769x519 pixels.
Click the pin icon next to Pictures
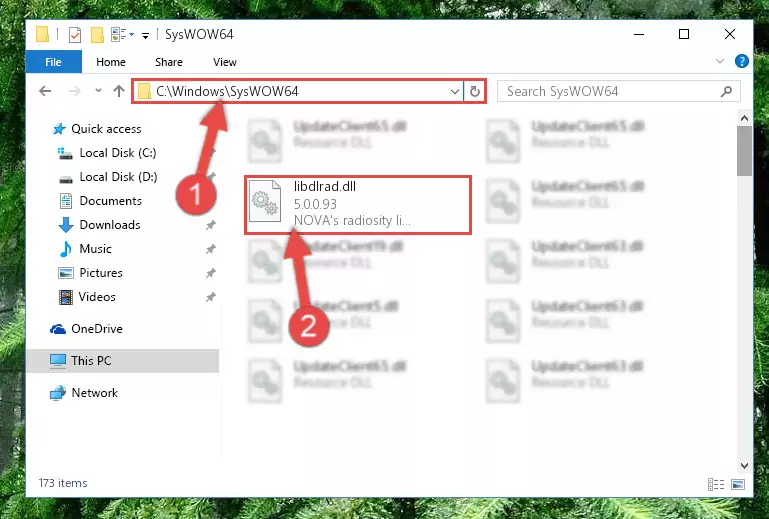click(210, 273)
